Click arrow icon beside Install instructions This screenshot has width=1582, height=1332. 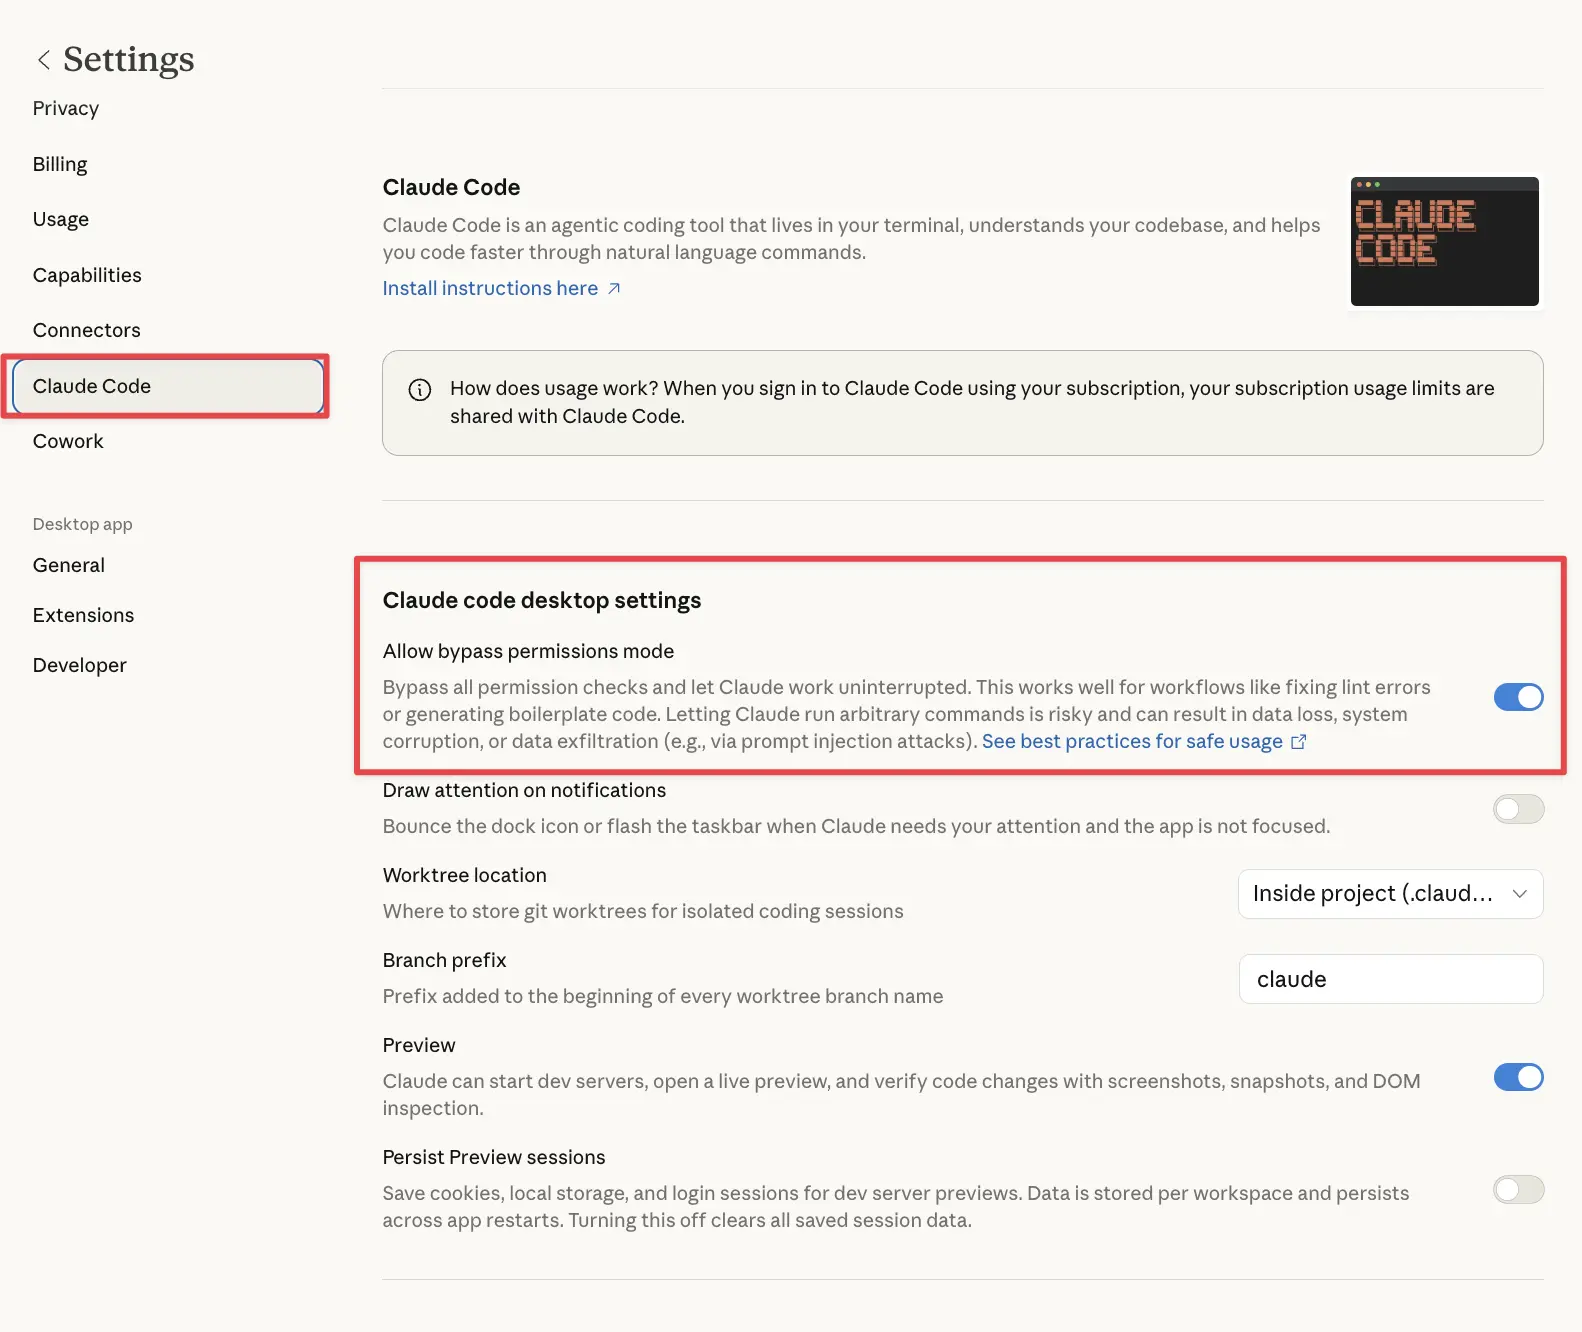click(614, 289)
